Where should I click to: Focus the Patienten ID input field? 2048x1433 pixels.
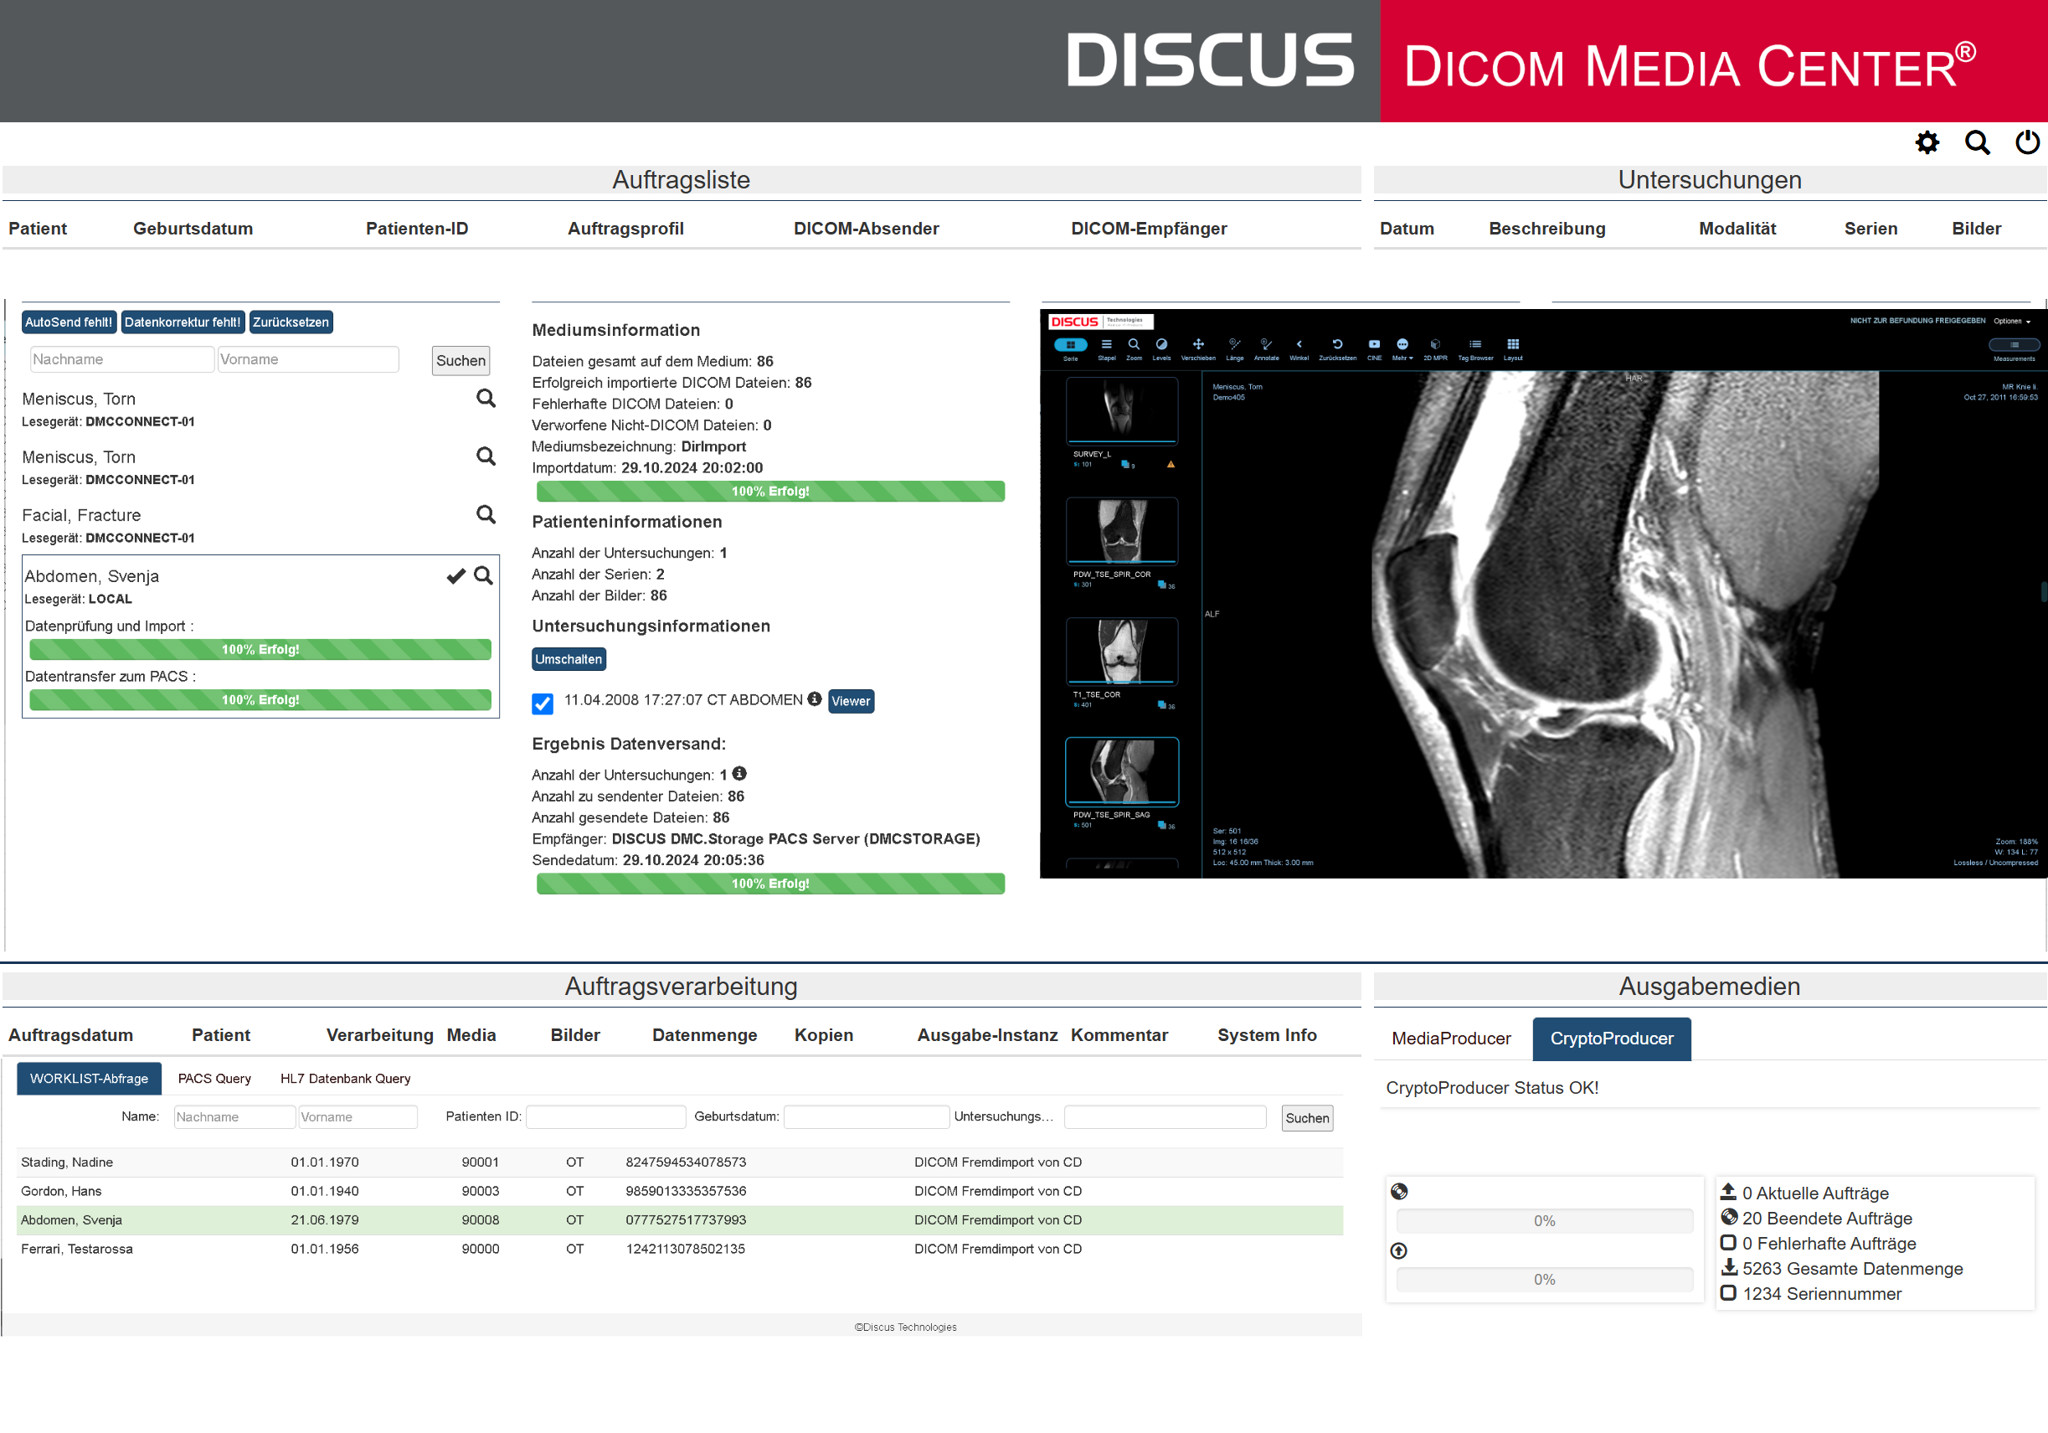[606, 1117]
